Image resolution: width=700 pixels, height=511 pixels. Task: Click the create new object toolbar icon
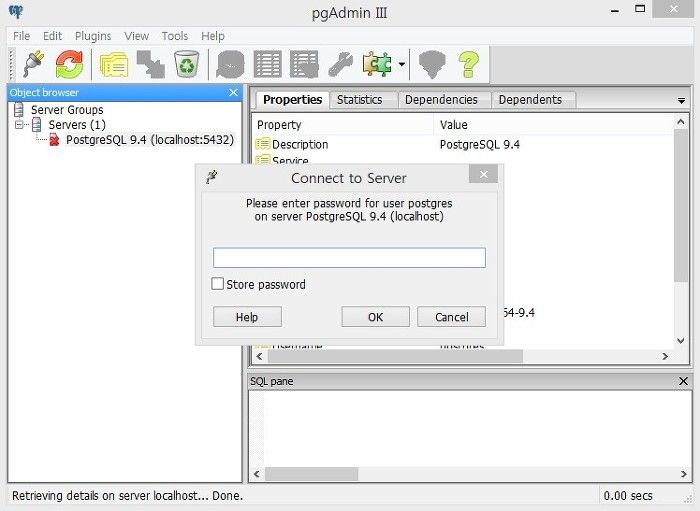(x=150, y=65)
